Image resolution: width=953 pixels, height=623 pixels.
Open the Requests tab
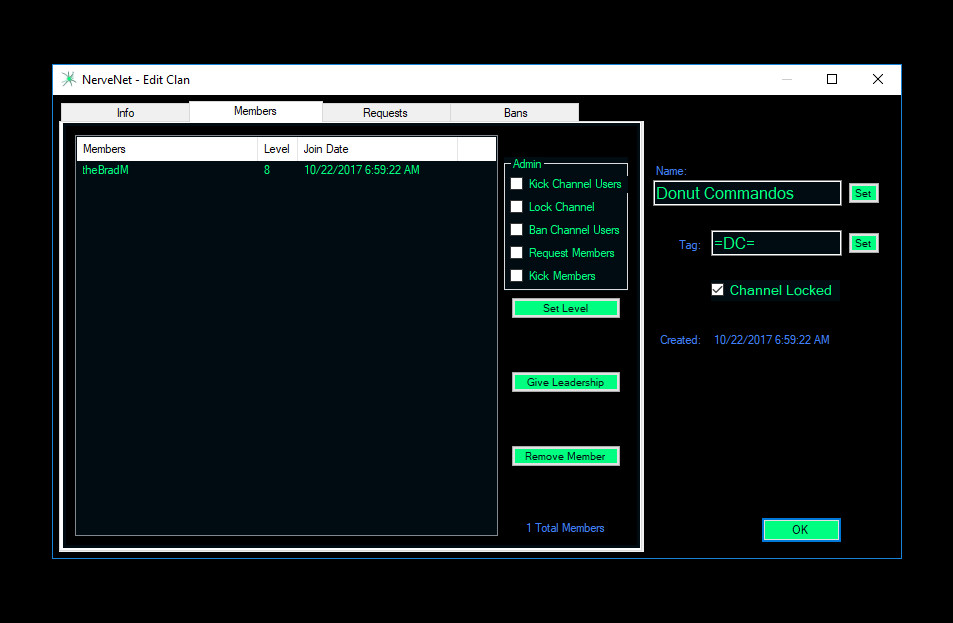pyautogui.click(x=385, y=113)
